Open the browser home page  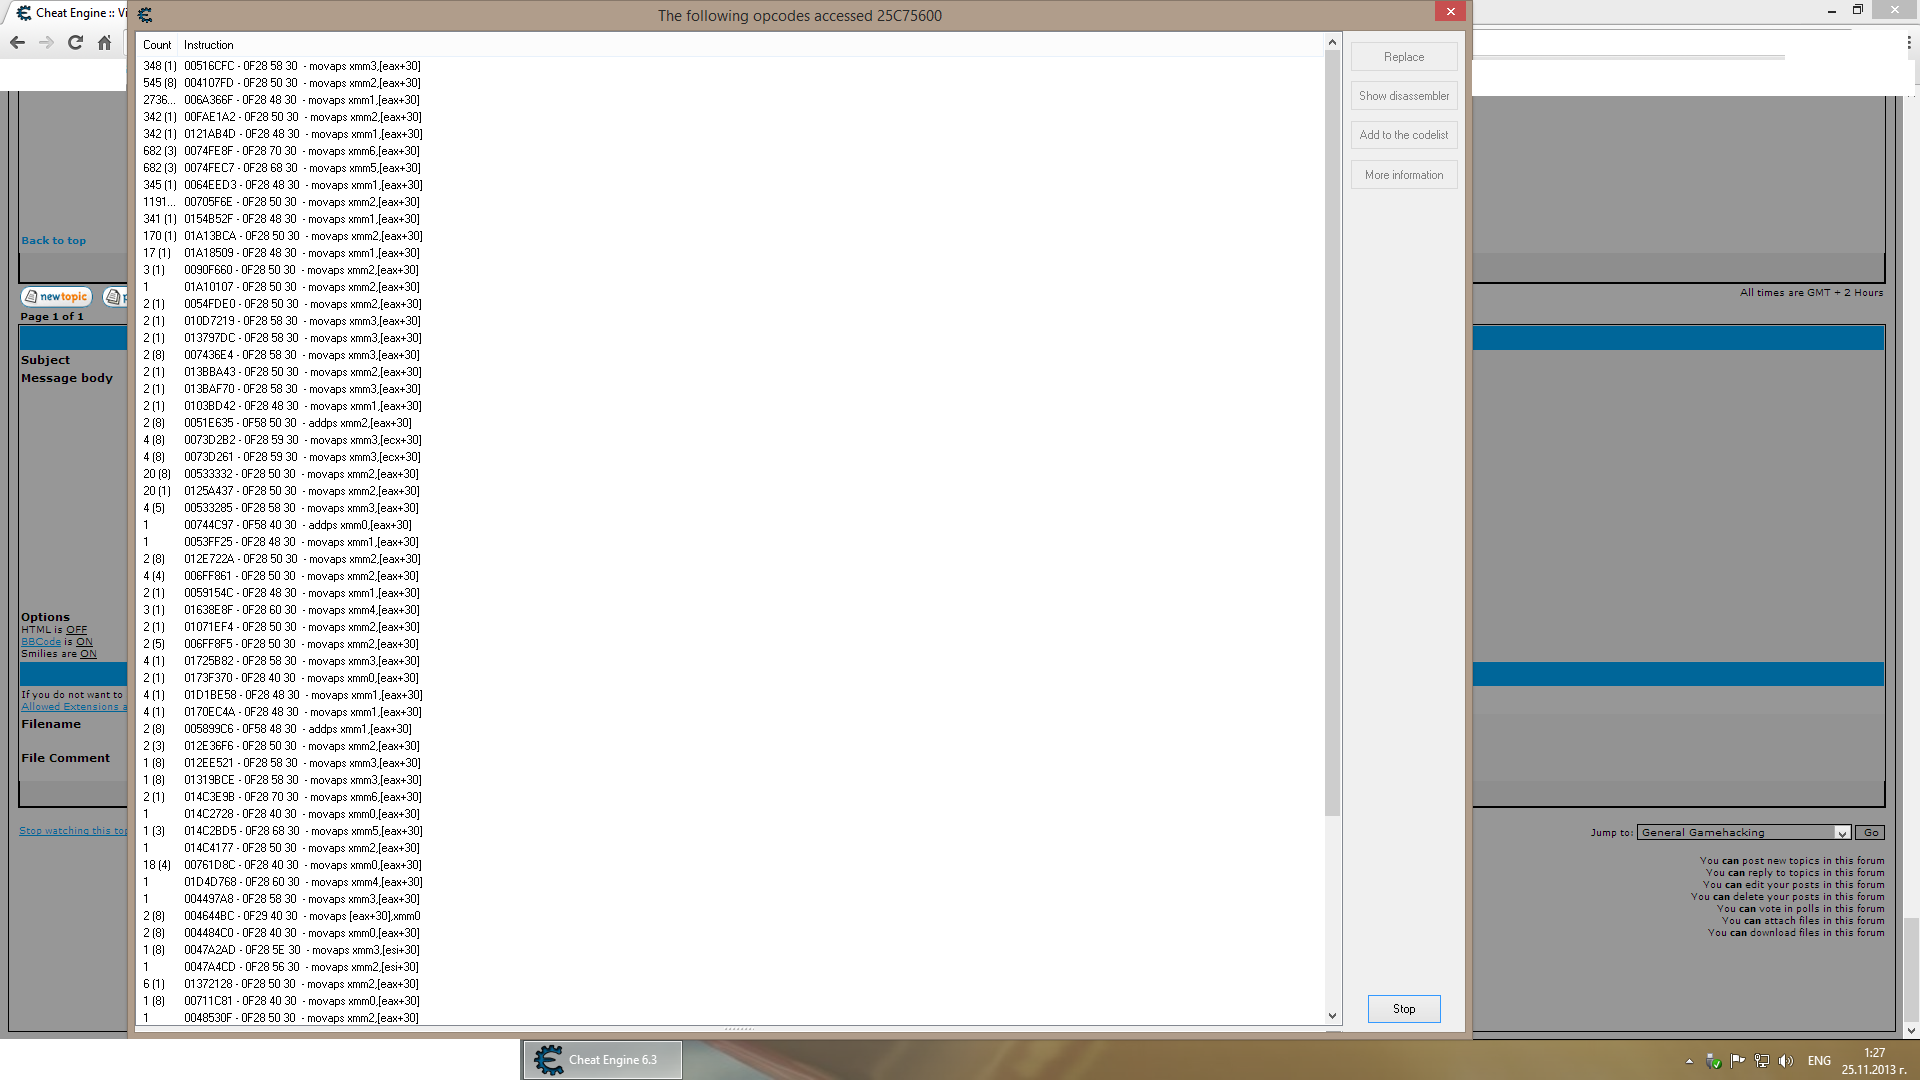tap(104, 43)
